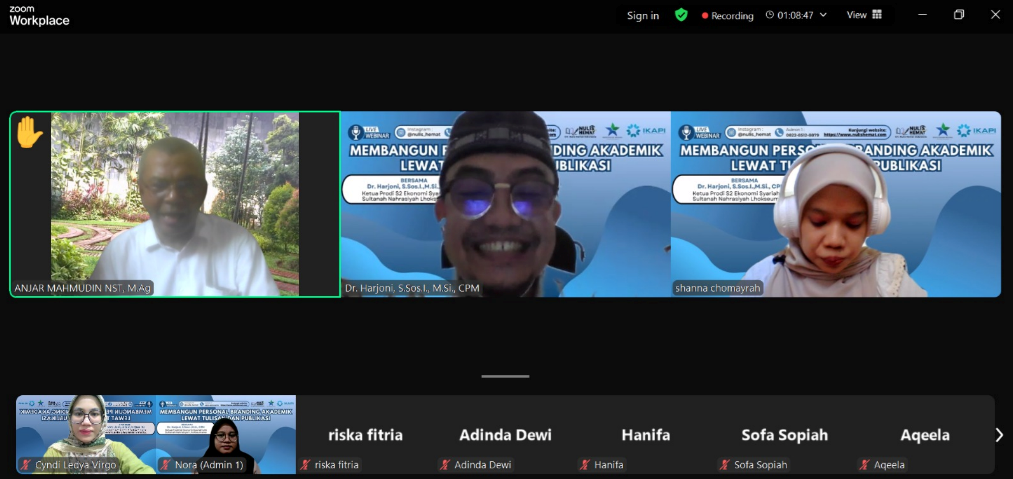The height and width of the screenshot is (479, 1013).
Task: Click muted mic icon beside riska fitria
Action: (x=305, y=465)
